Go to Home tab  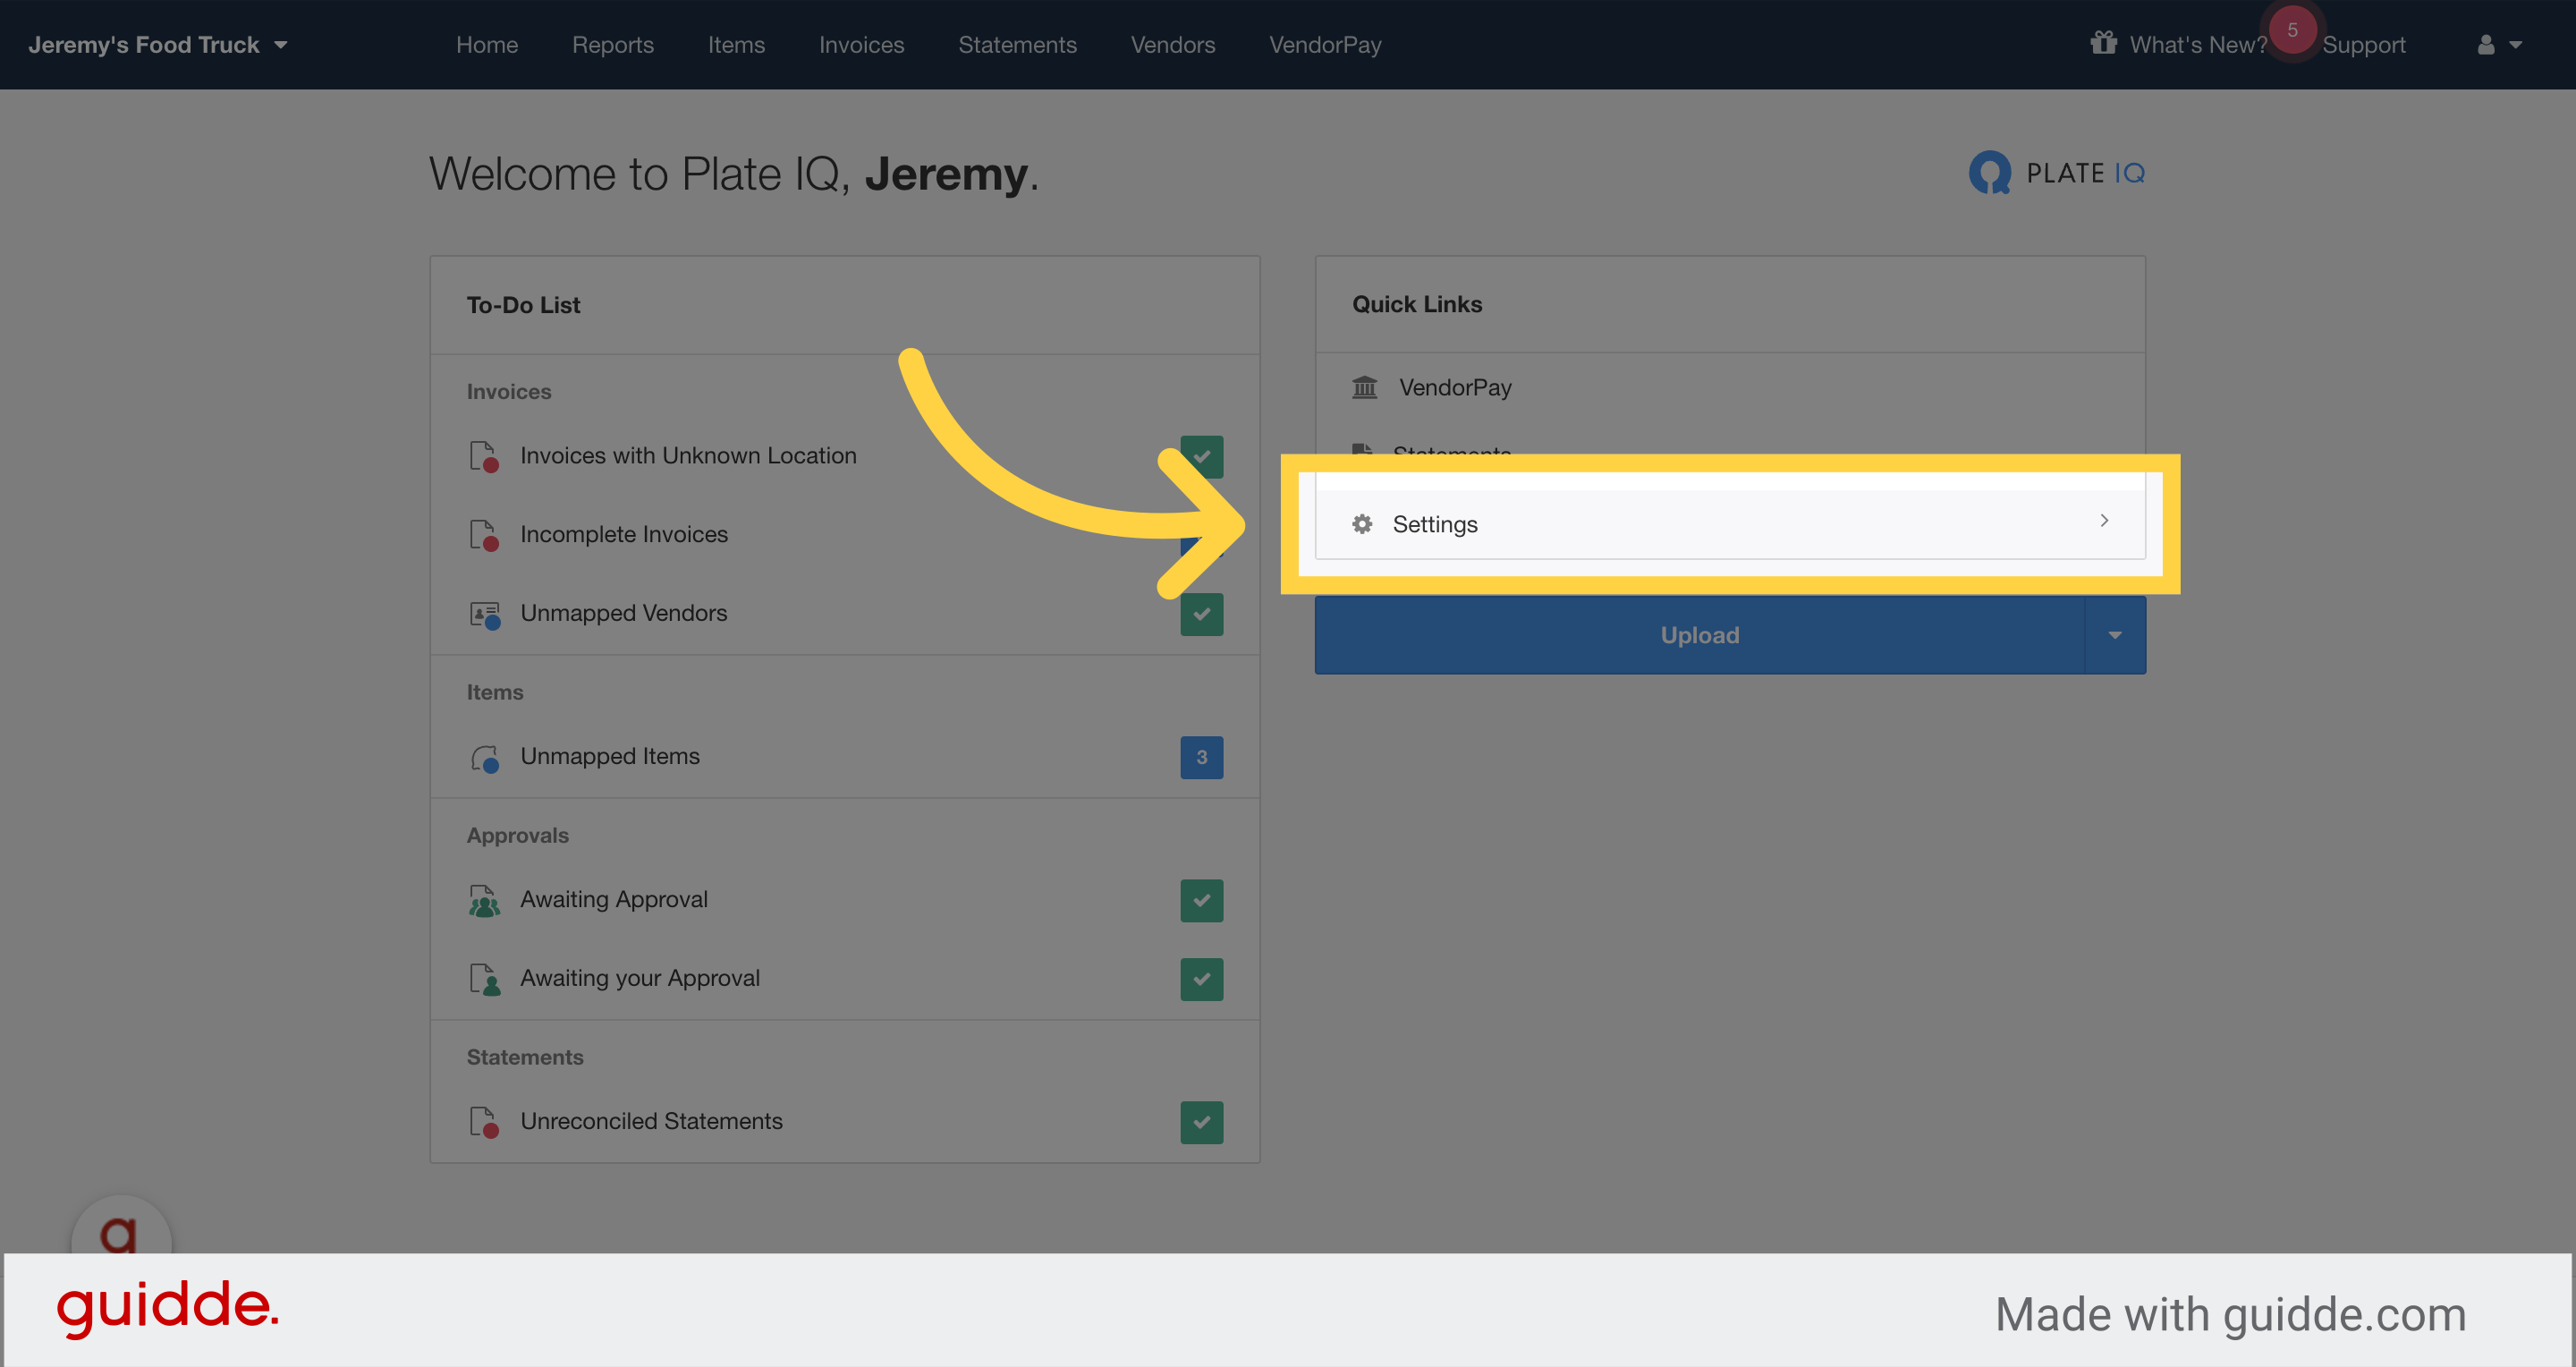487,45
